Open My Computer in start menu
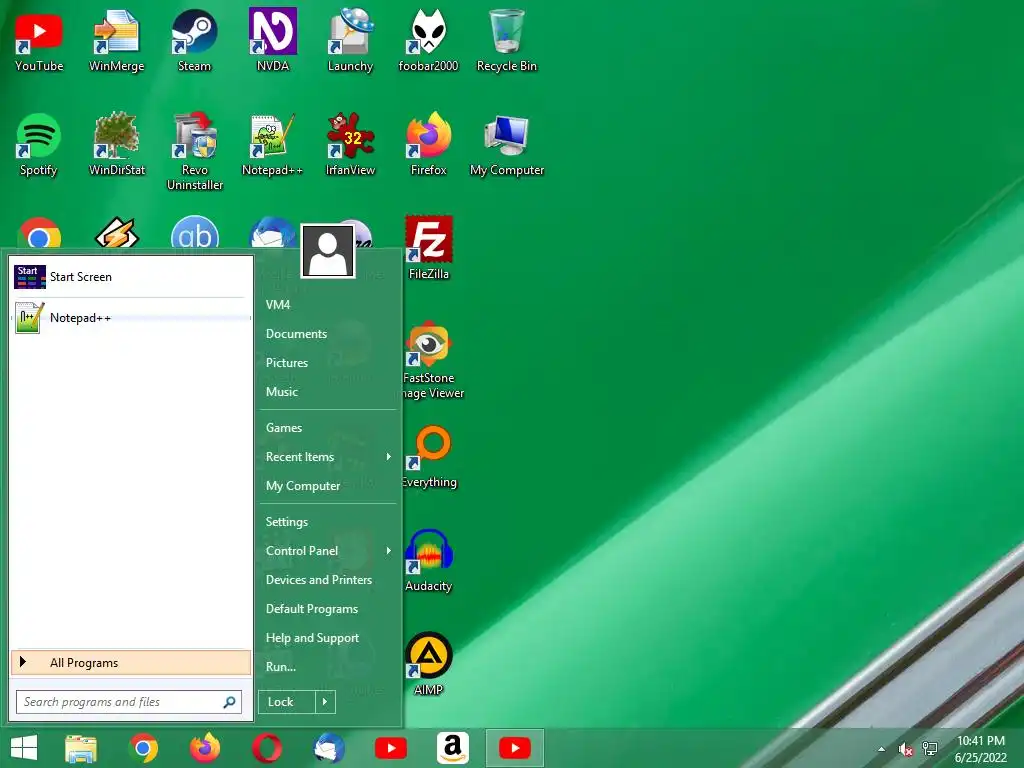1024x768 pixels. [x=302, y=486]
